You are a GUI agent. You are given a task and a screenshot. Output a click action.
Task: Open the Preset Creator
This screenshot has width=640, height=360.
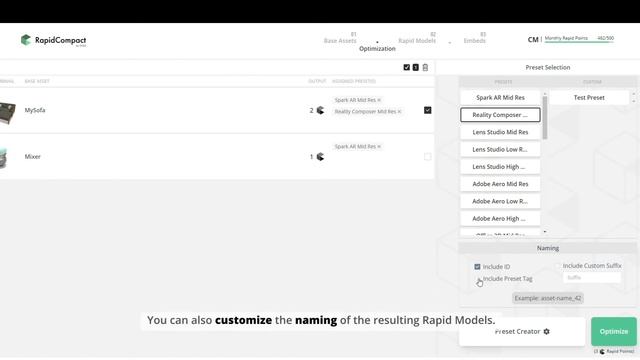point(522,331)
